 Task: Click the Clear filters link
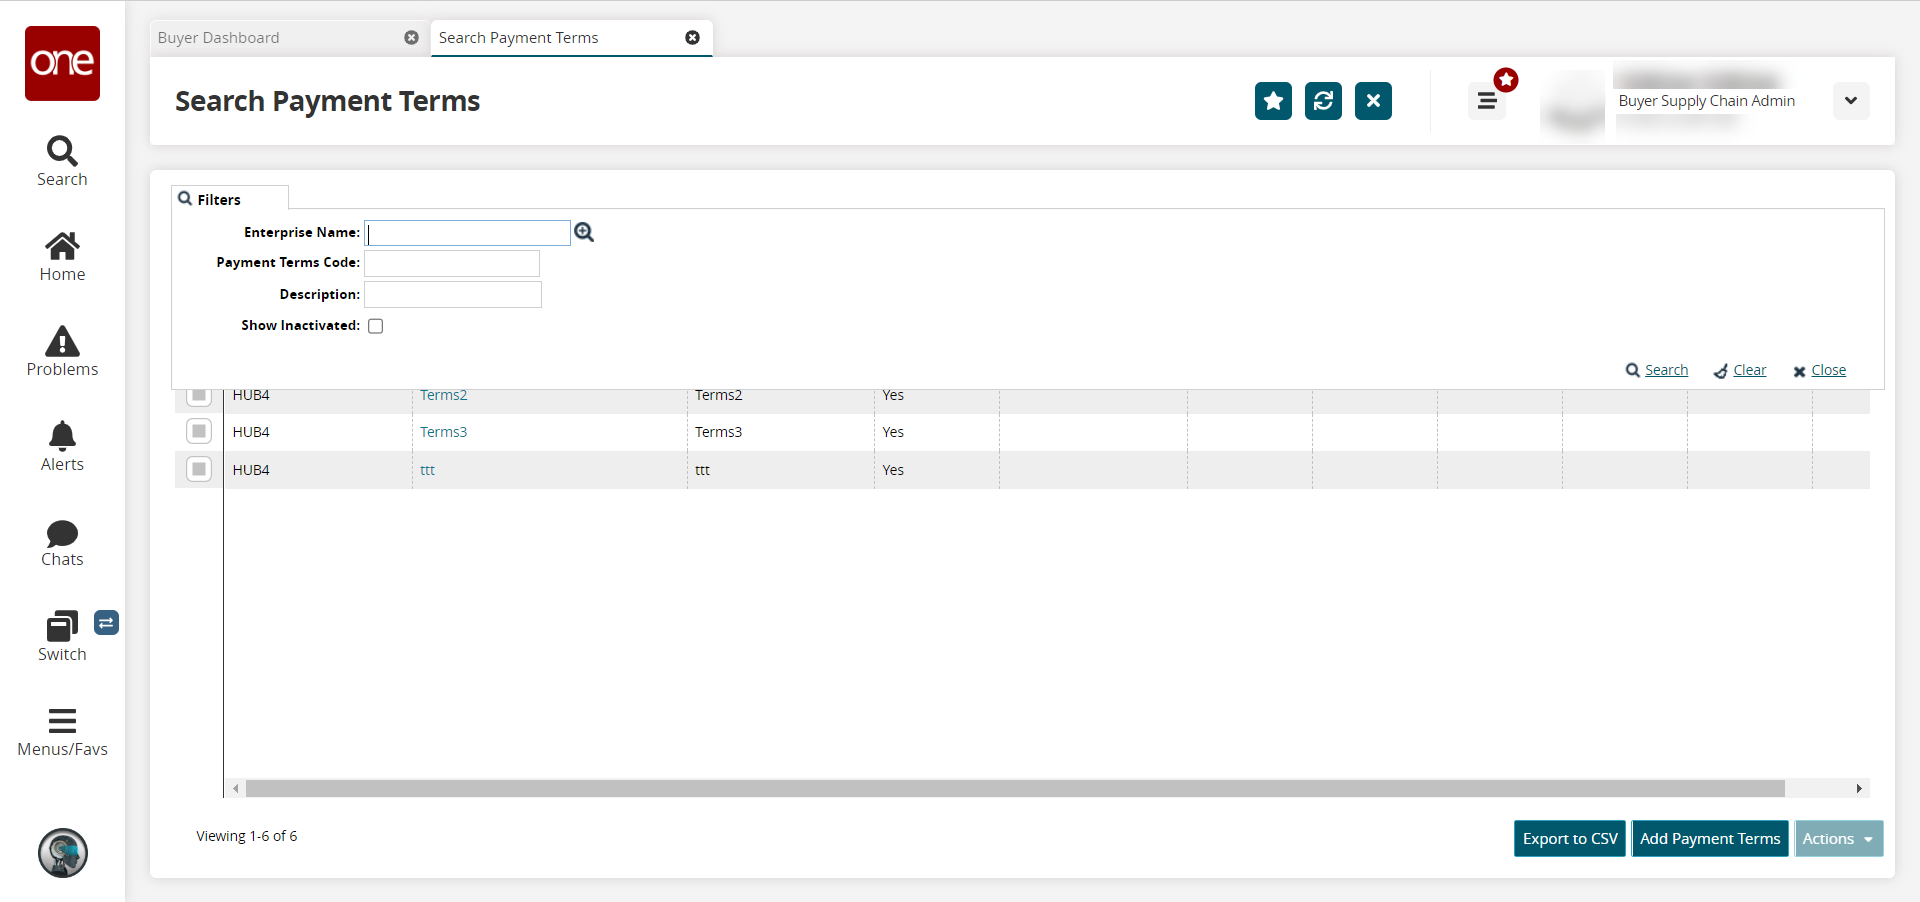pos(1740,370)
